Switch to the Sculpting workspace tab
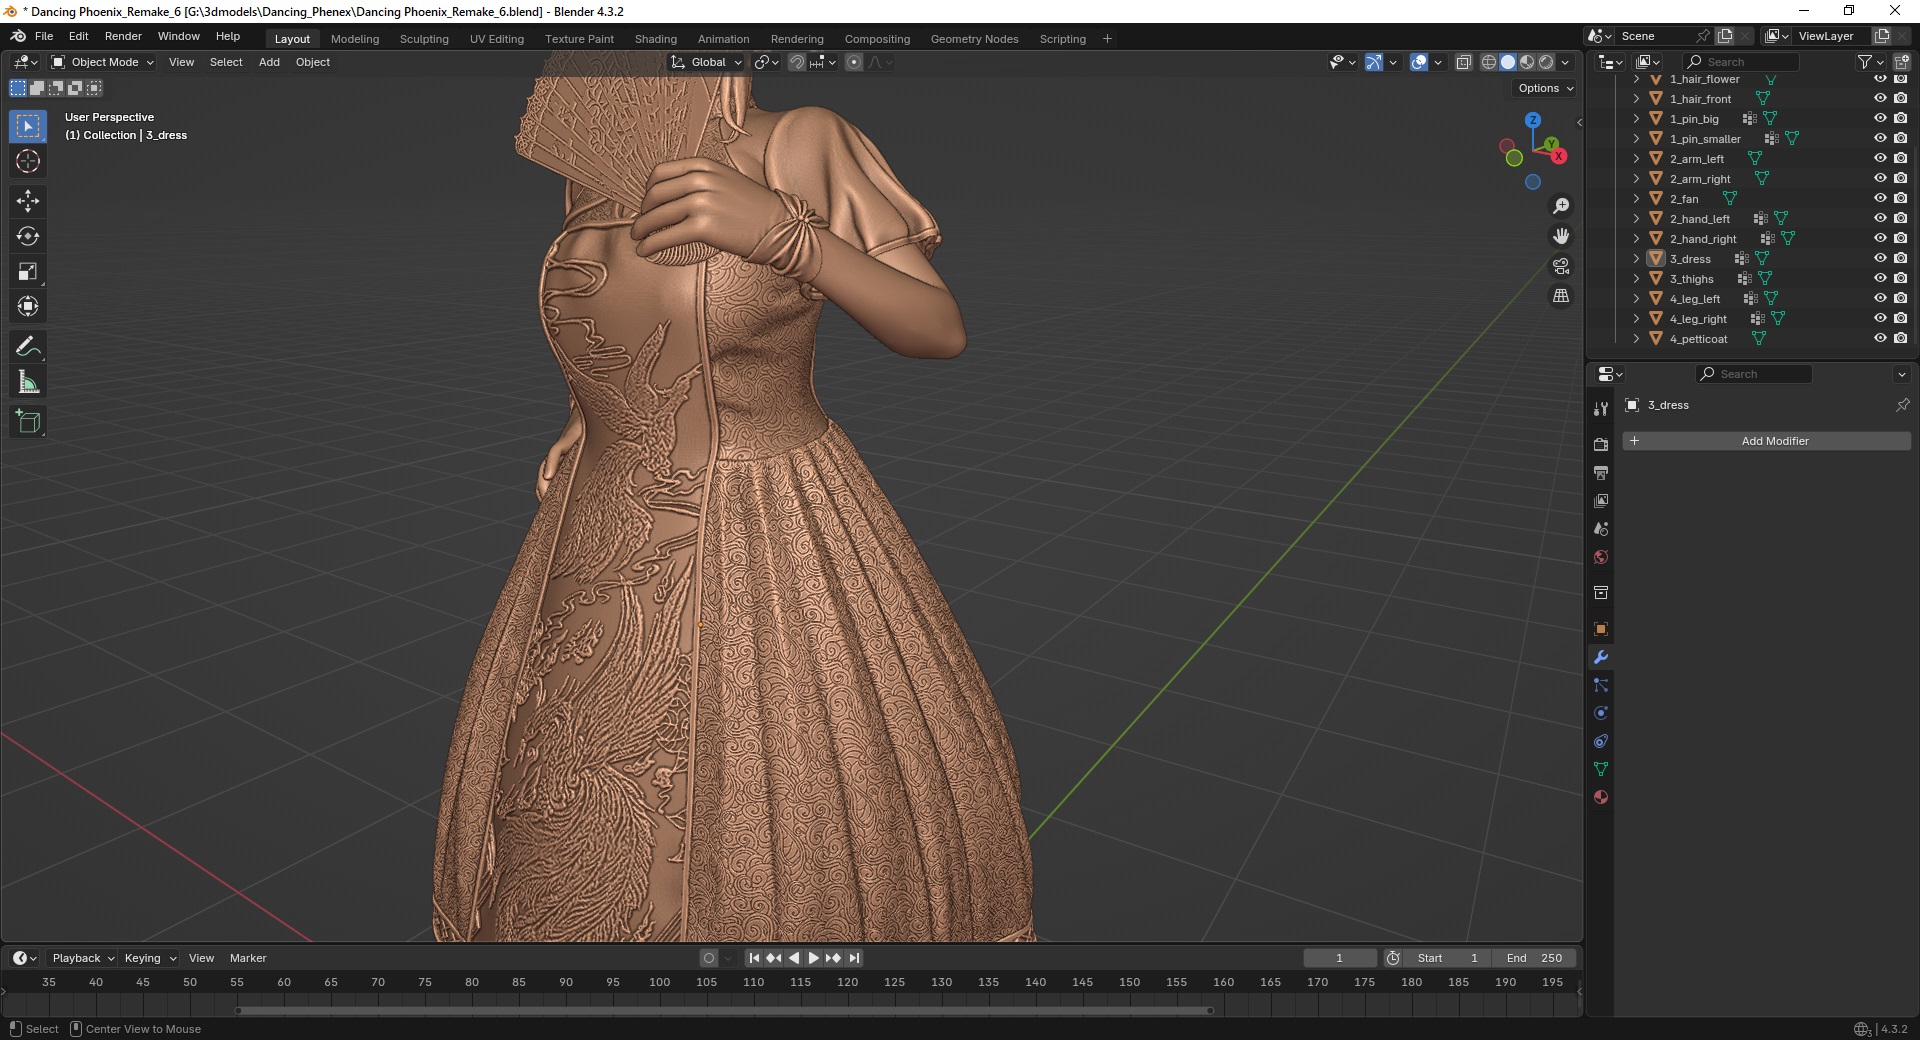Screen dimensions: 1920x1040 (x=424, y=39)
